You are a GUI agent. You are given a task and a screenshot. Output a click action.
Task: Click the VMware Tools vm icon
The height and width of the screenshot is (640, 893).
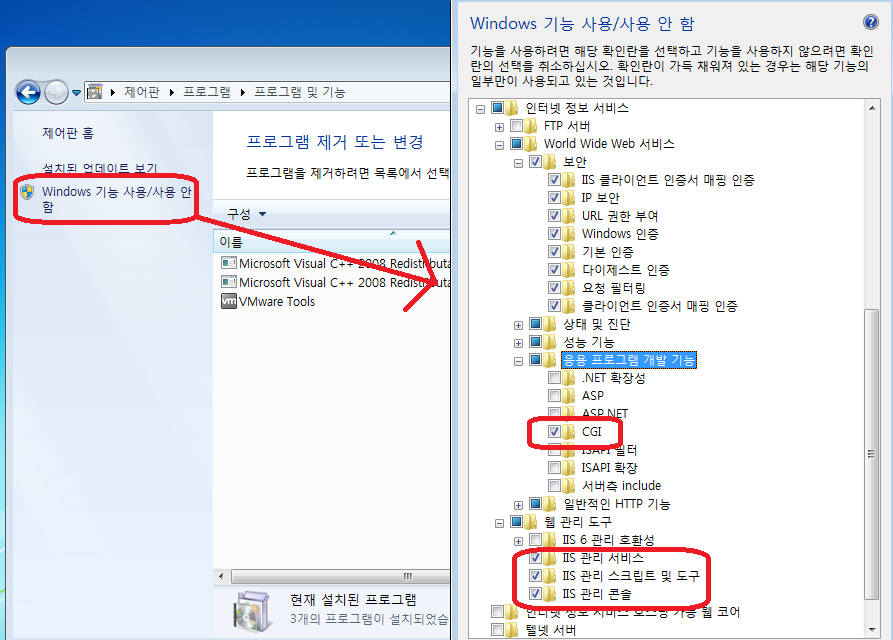coord(228,301)
